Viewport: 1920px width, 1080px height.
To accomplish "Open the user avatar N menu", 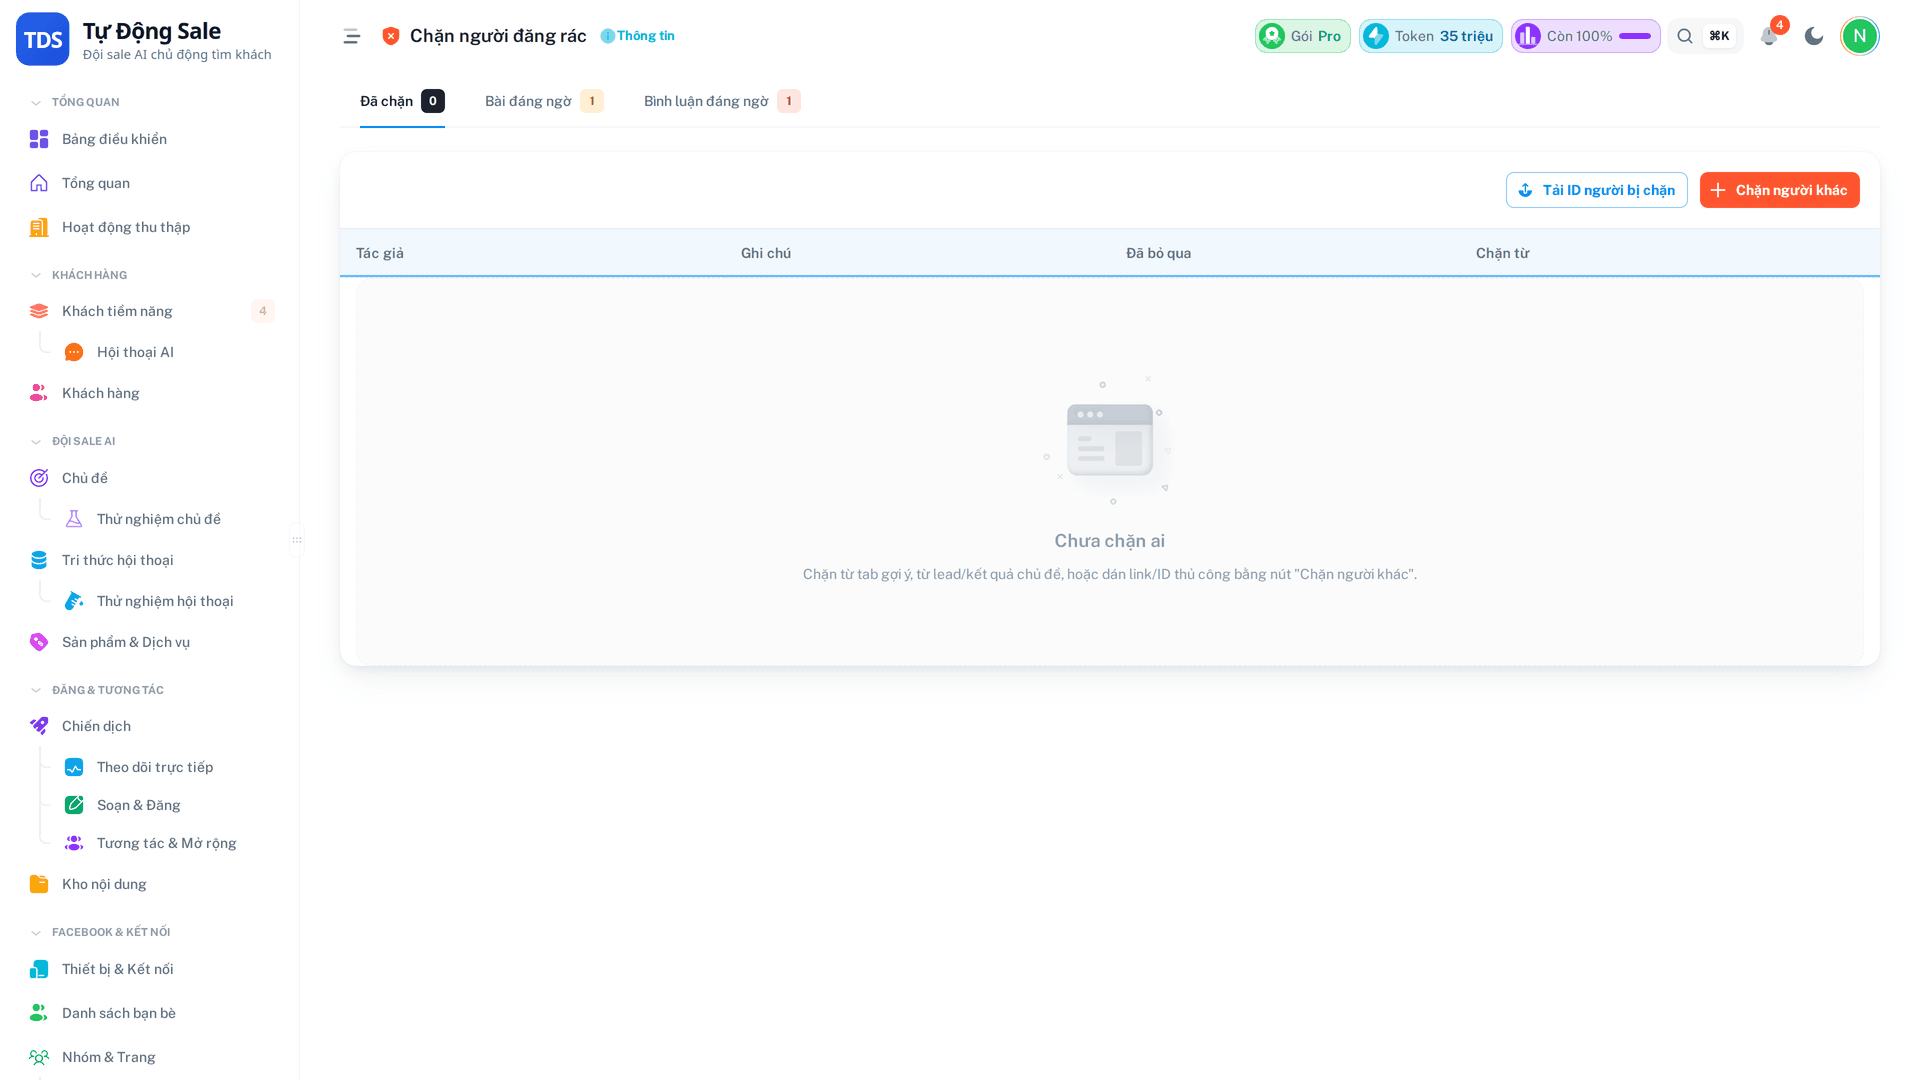I will 1860,36.
